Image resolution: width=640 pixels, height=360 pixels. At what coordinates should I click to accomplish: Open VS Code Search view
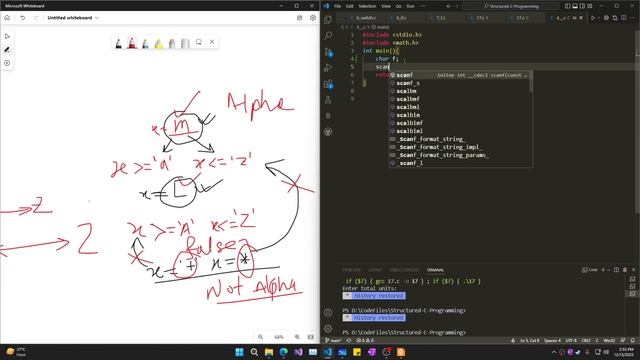328,36
